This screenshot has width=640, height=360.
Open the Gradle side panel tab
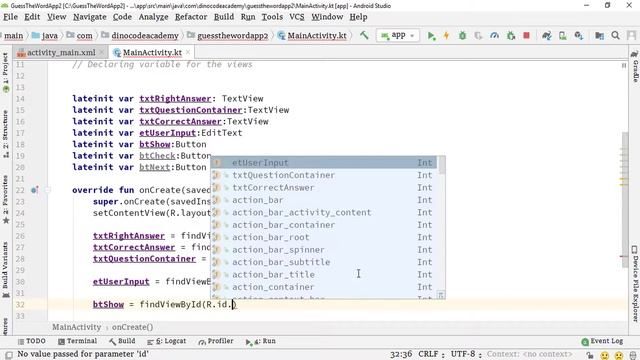635,67
